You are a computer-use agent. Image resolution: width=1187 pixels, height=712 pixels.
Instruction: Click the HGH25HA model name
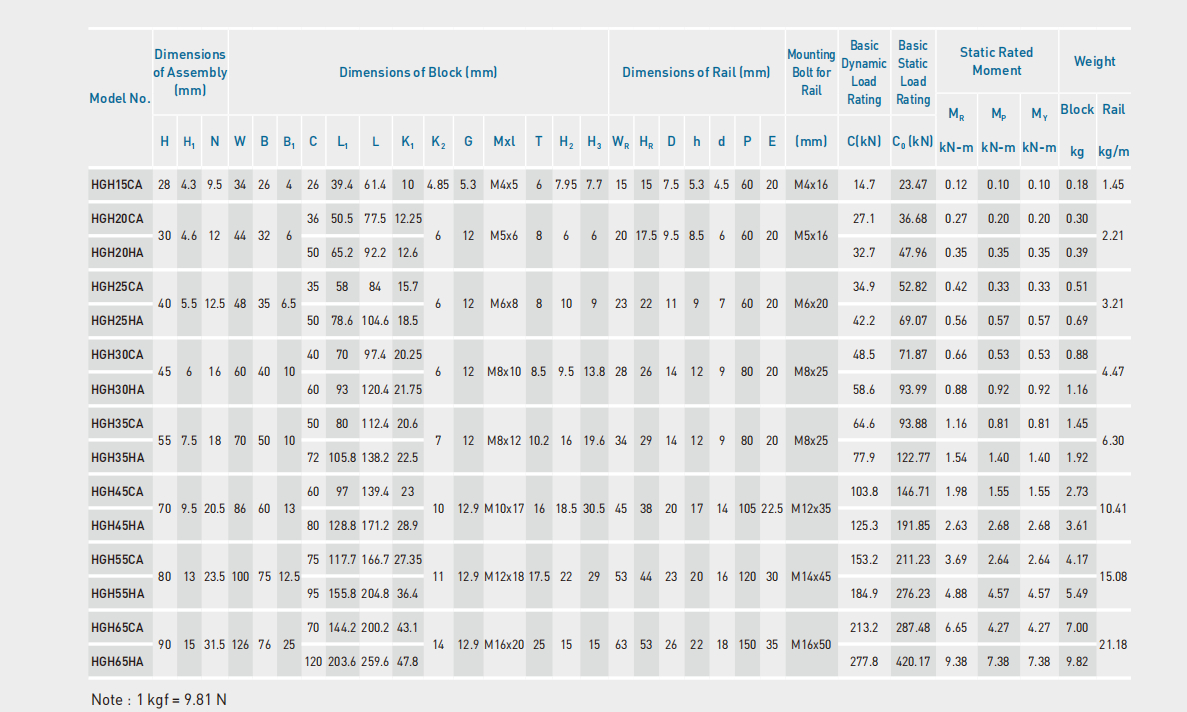tap(117, 321)
